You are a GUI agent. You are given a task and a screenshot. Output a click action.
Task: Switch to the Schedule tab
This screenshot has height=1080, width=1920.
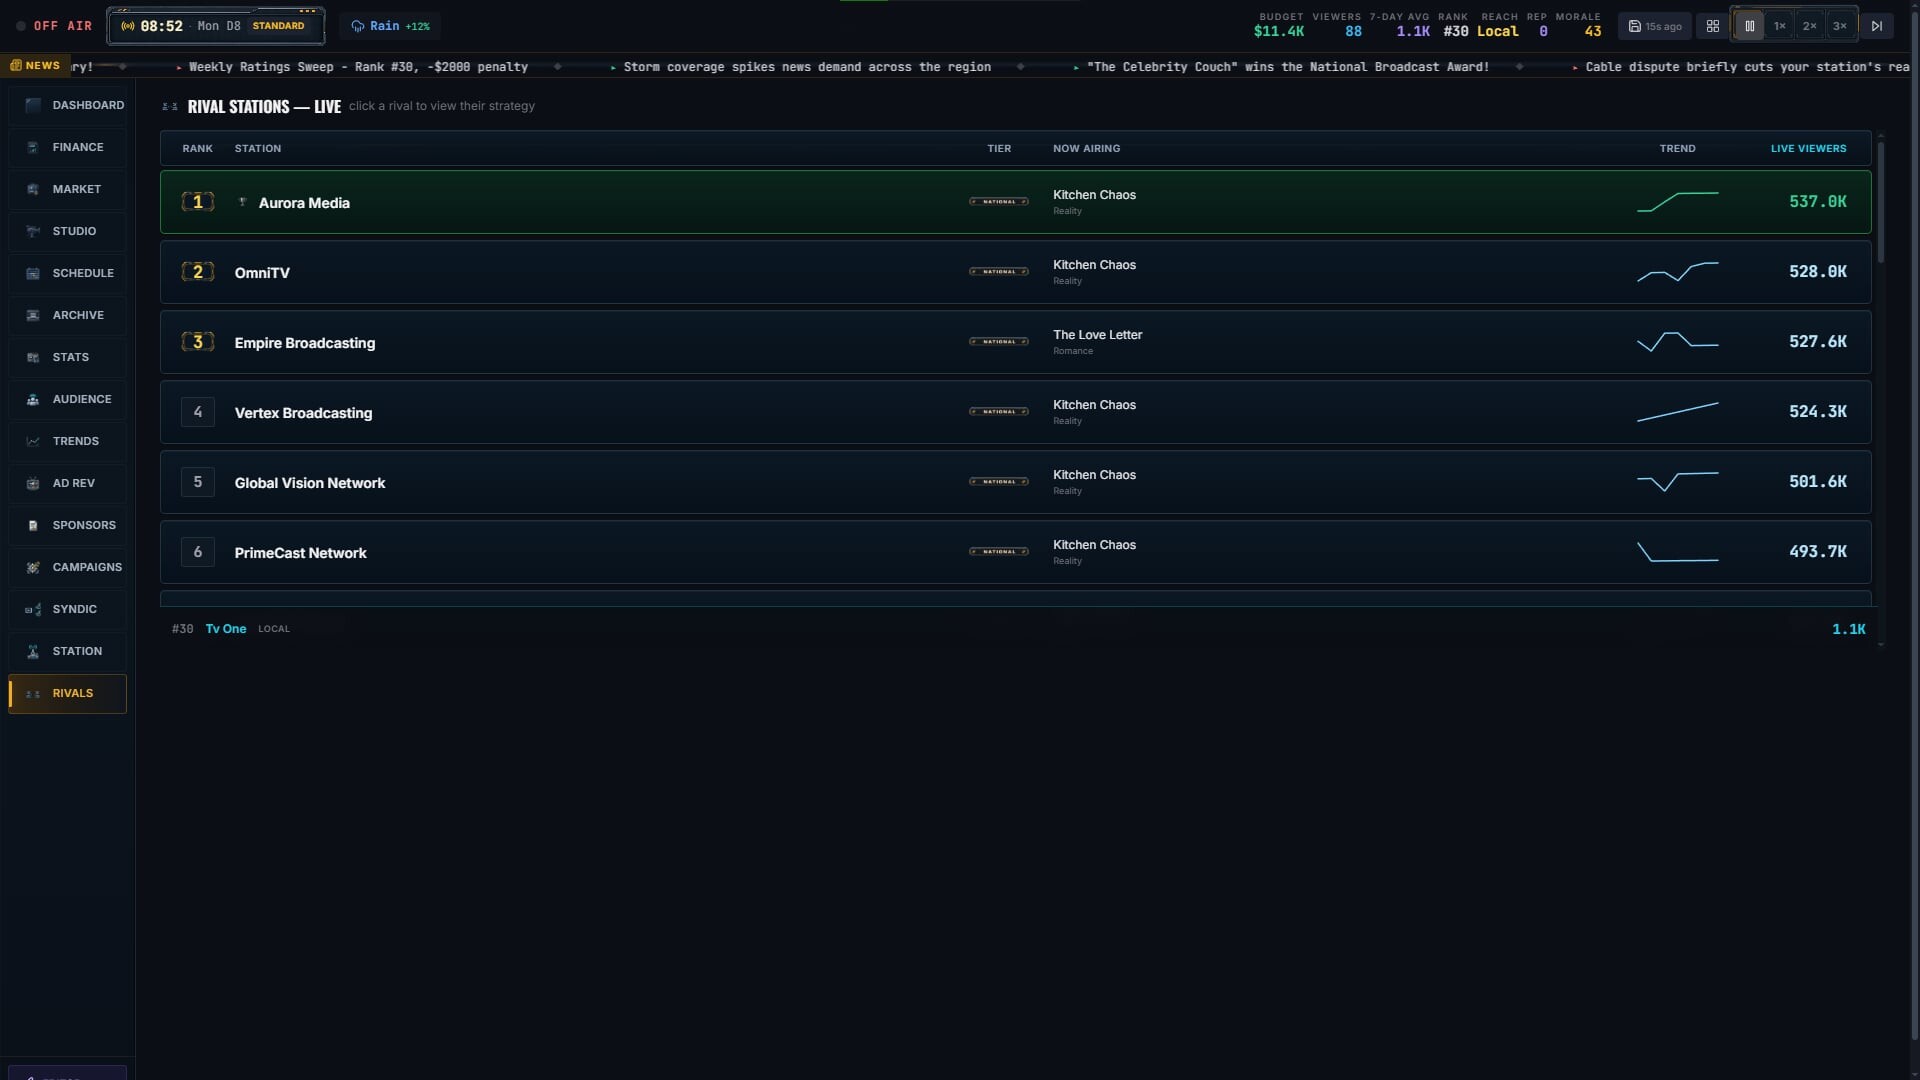pos(68,273)
